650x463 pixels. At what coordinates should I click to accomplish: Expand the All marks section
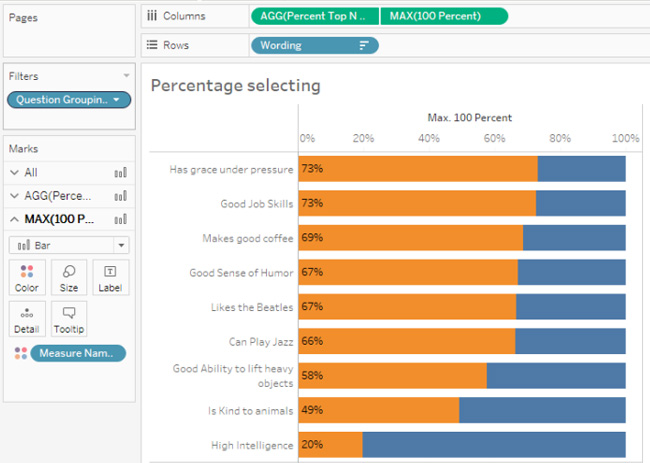click(x=14, y=173)
